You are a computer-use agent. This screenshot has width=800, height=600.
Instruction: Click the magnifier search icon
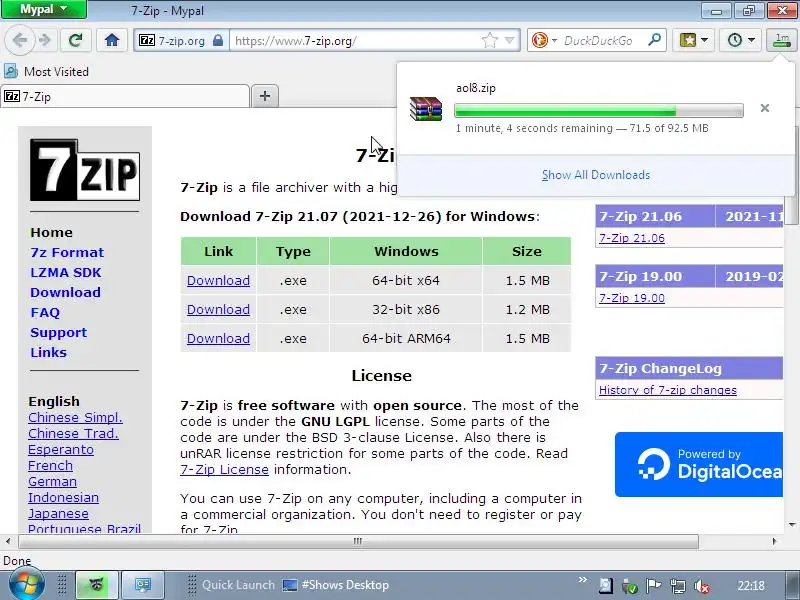654,40
